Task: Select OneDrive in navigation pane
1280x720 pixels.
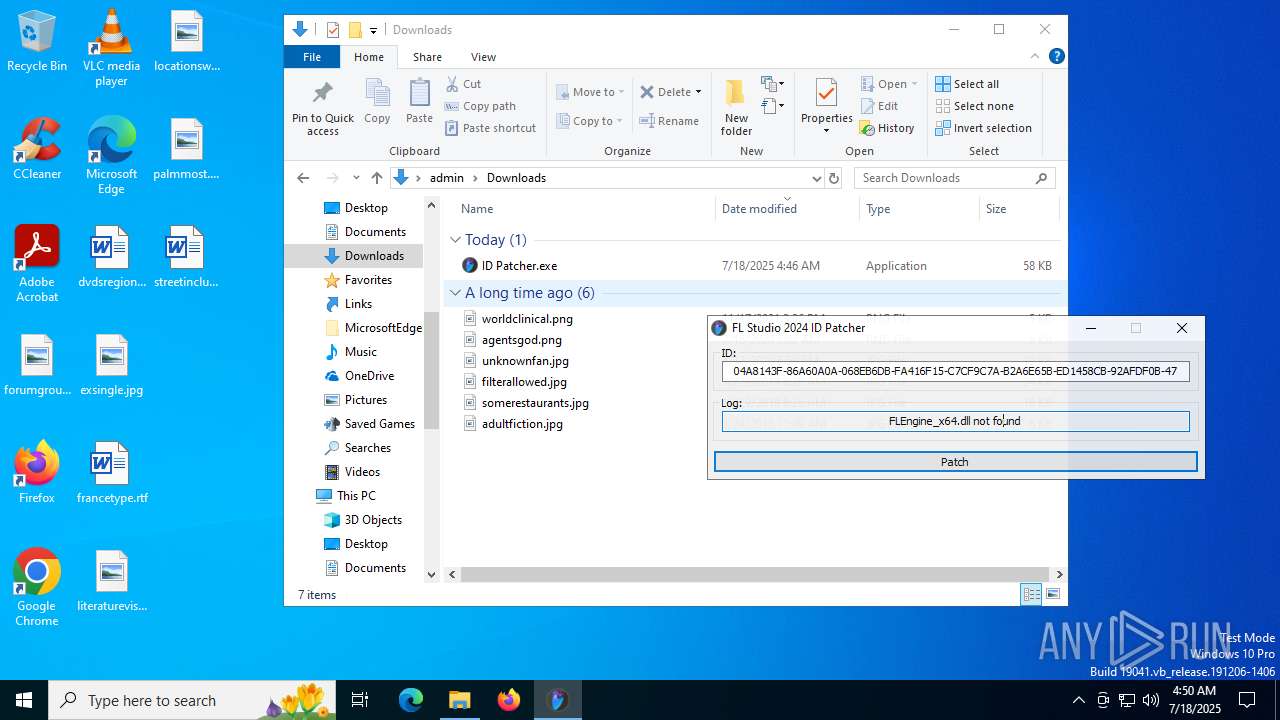Action: coord(359,376)
